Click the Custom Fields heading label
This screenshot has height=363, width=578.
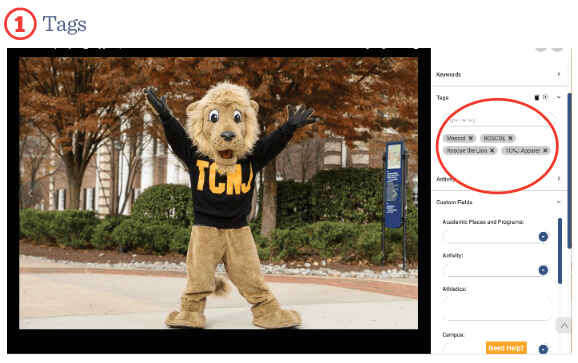pyautogui.click(x=454, y=202)
